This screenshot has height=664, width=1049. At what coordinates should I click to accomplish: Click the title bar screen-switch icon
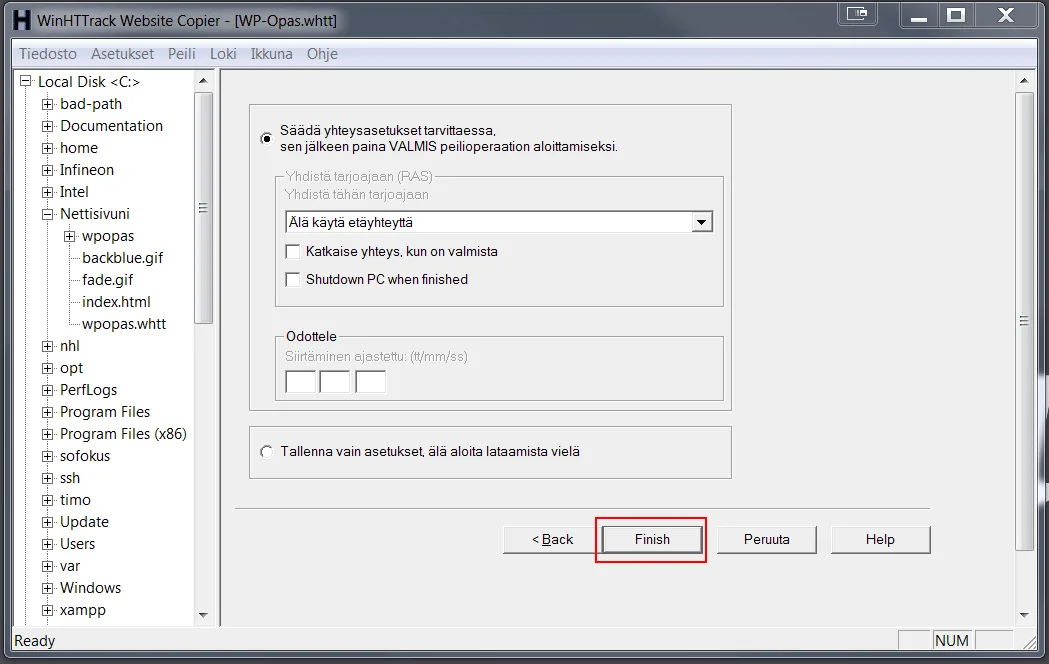click(x=857, y=14)
